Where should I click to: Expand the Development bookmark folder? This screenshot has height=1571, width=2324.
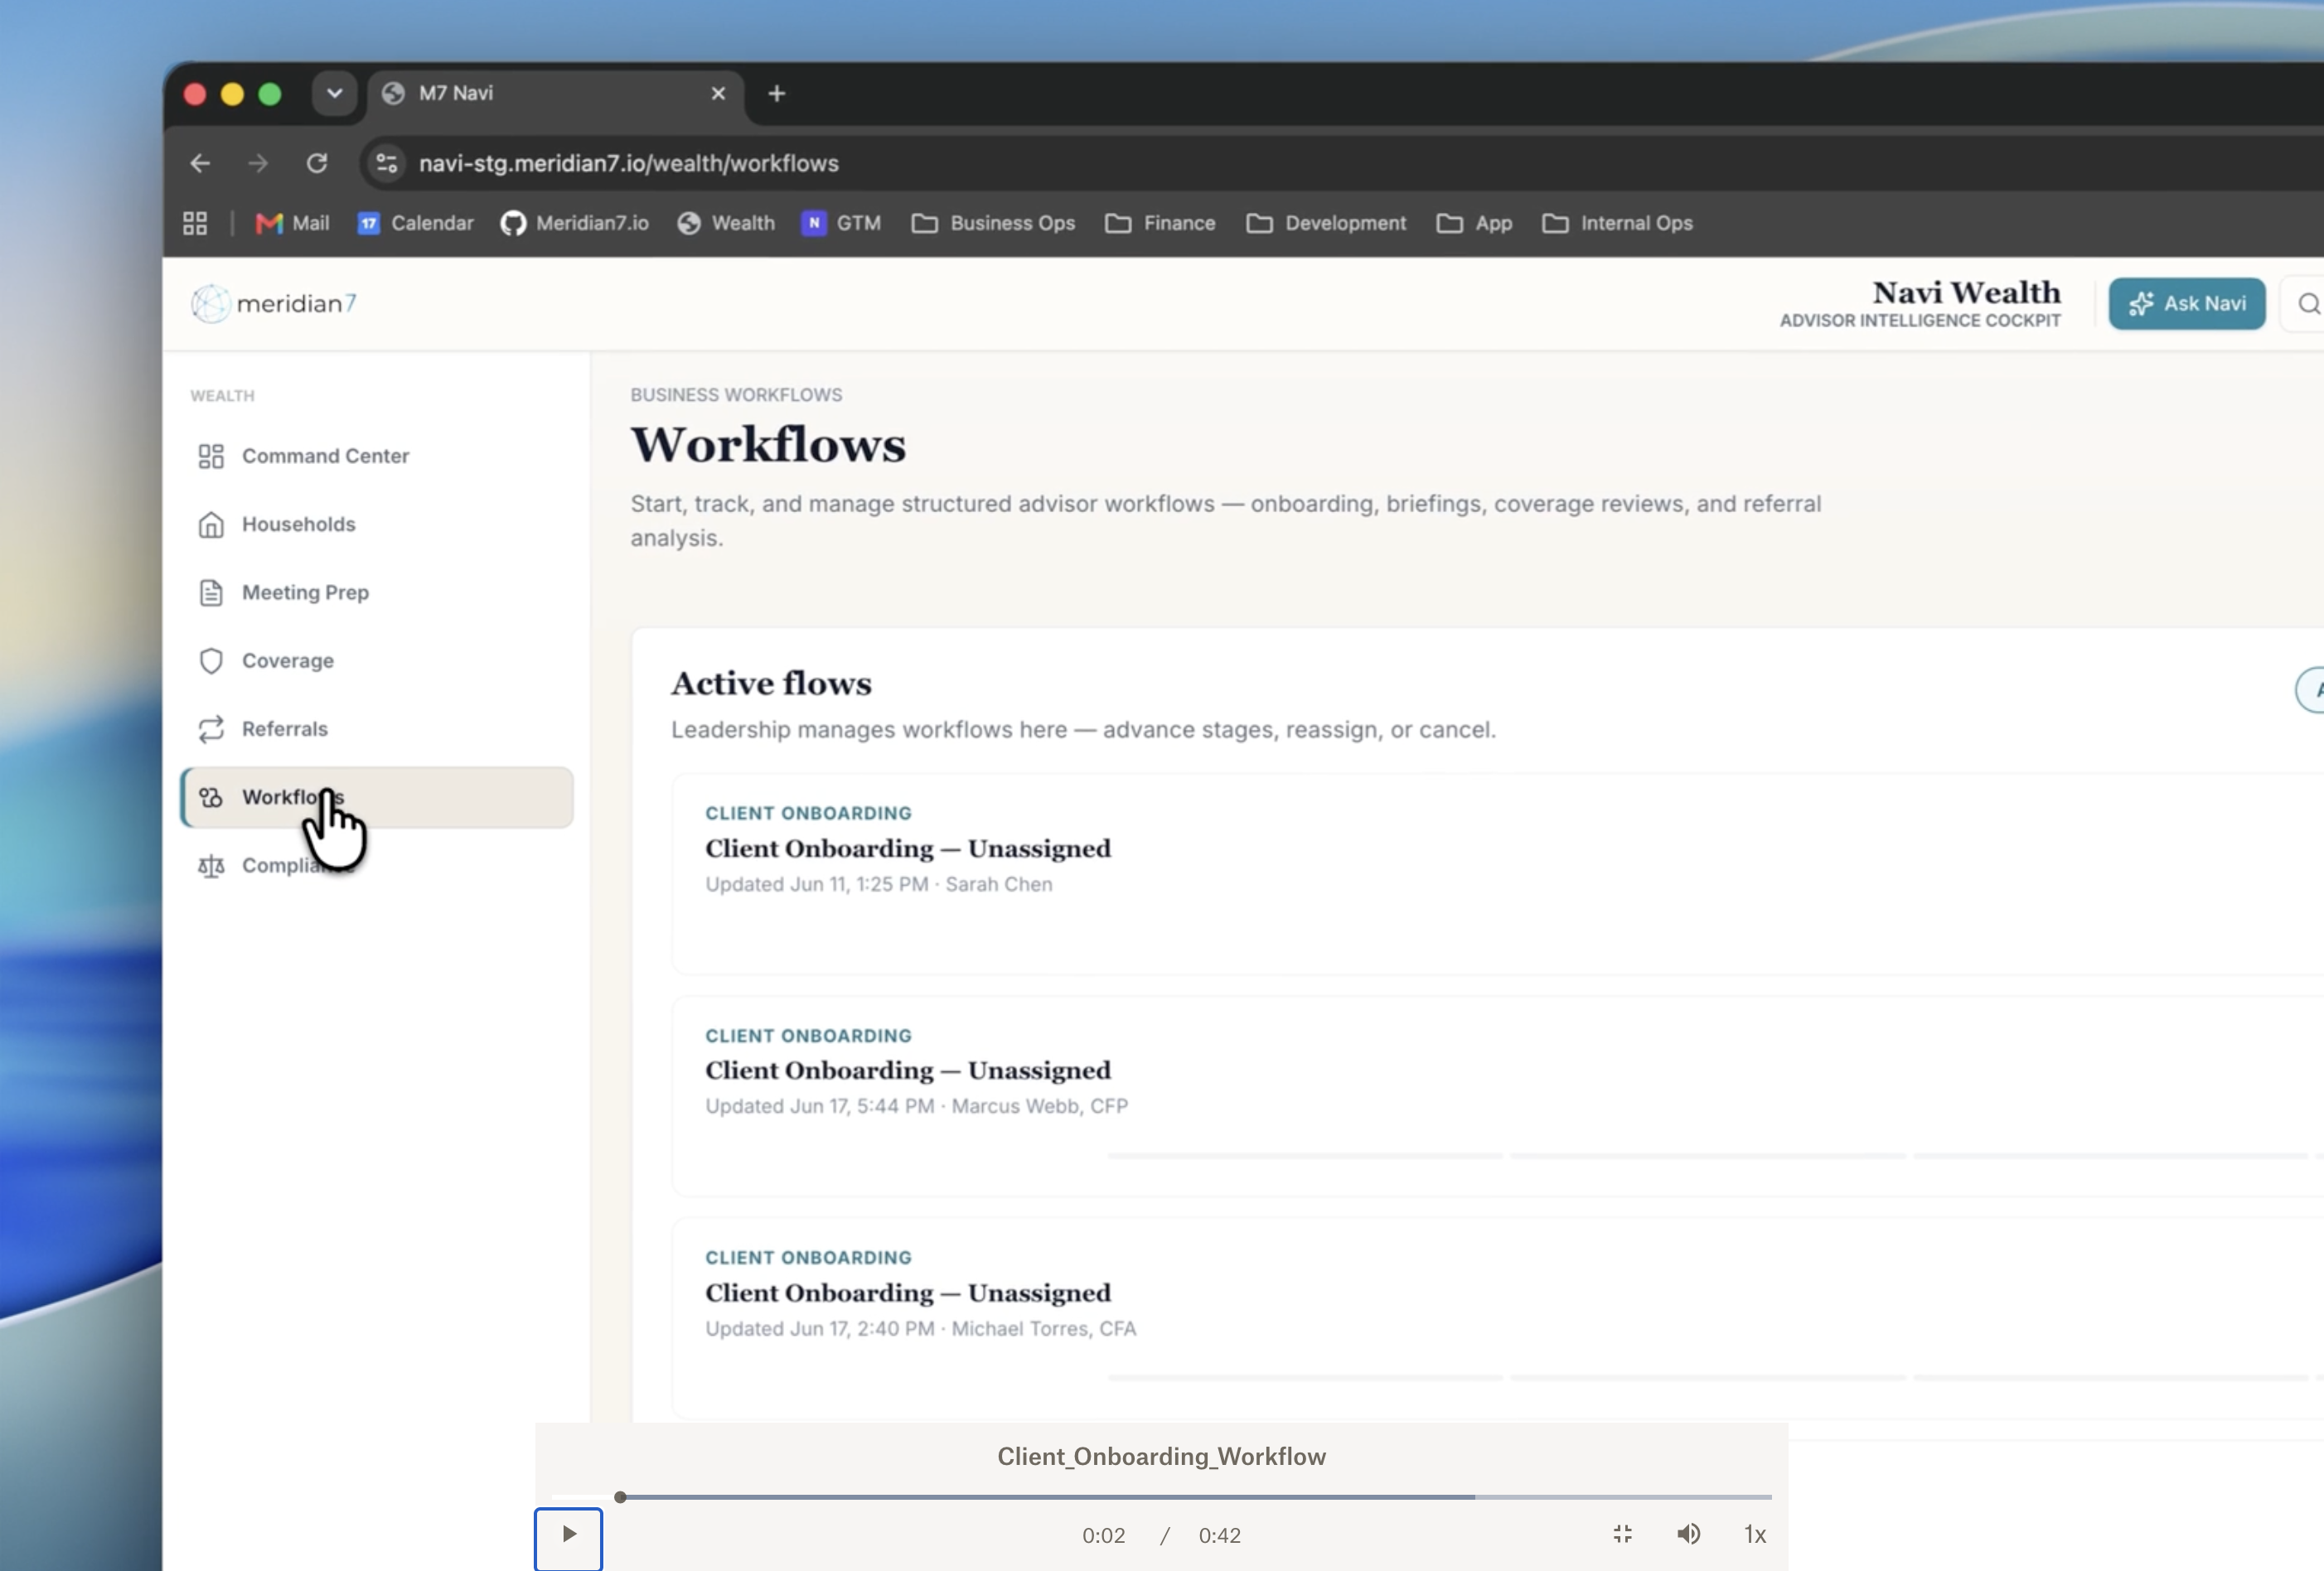[1326, 223]
